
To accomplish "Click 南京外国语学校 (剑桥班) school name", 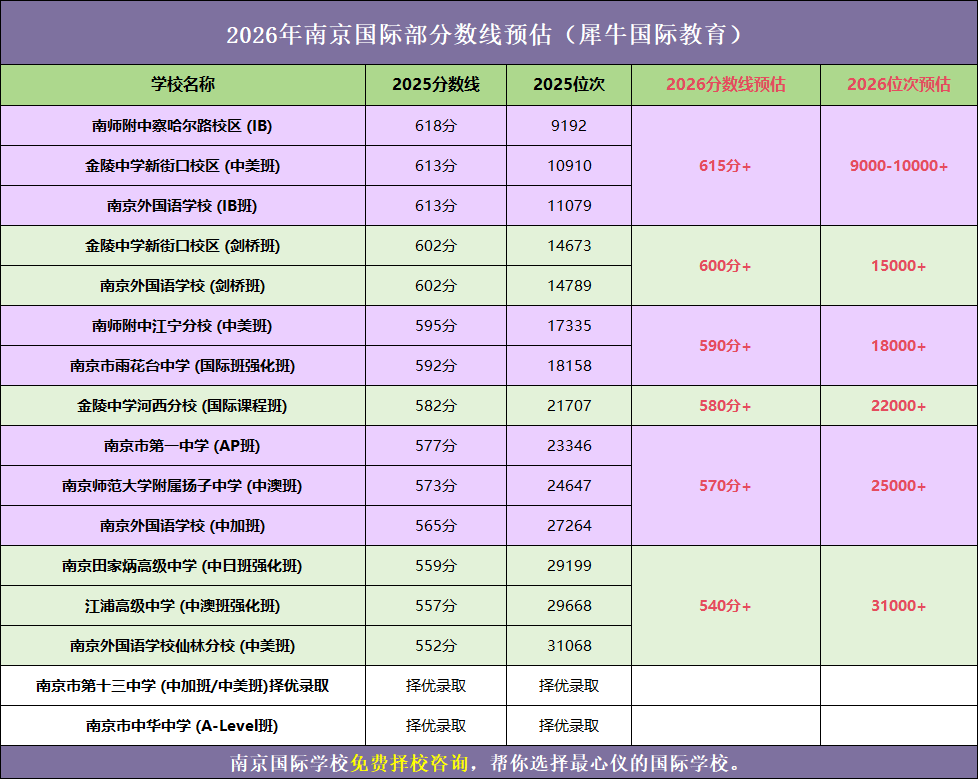I will 182,286.
